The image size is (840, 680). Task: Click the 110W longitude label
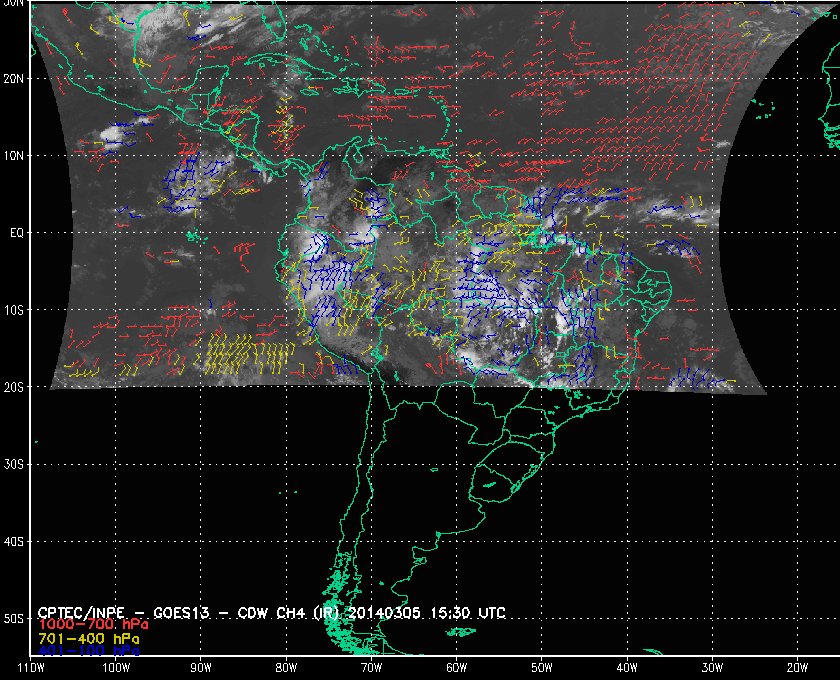click(x=31, y=668)
